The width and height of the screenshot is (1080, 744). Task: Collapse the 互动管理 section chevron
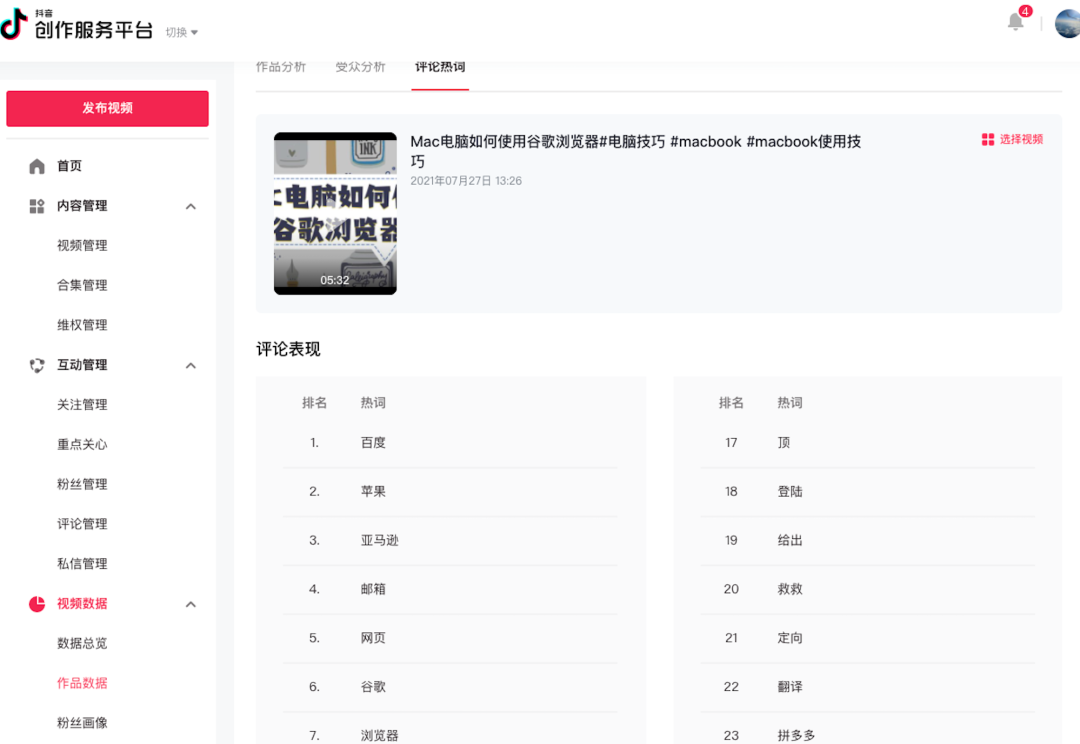[191, 365]
